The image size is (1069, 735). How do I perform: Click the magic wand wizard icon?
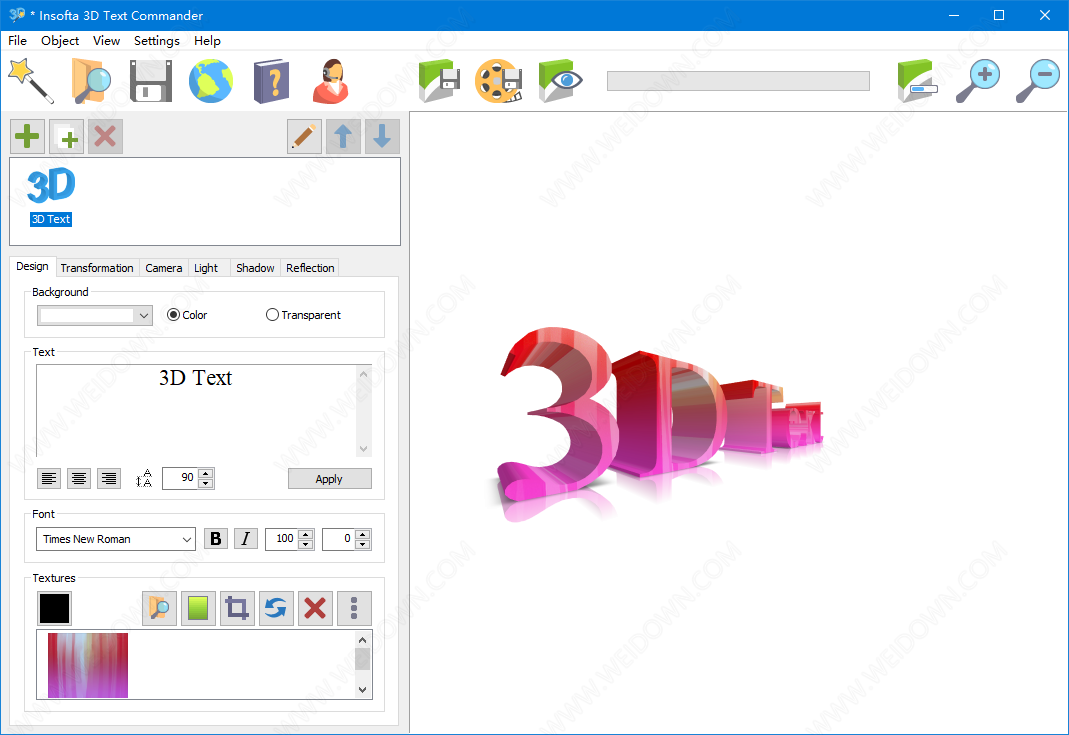click(30, 81)
